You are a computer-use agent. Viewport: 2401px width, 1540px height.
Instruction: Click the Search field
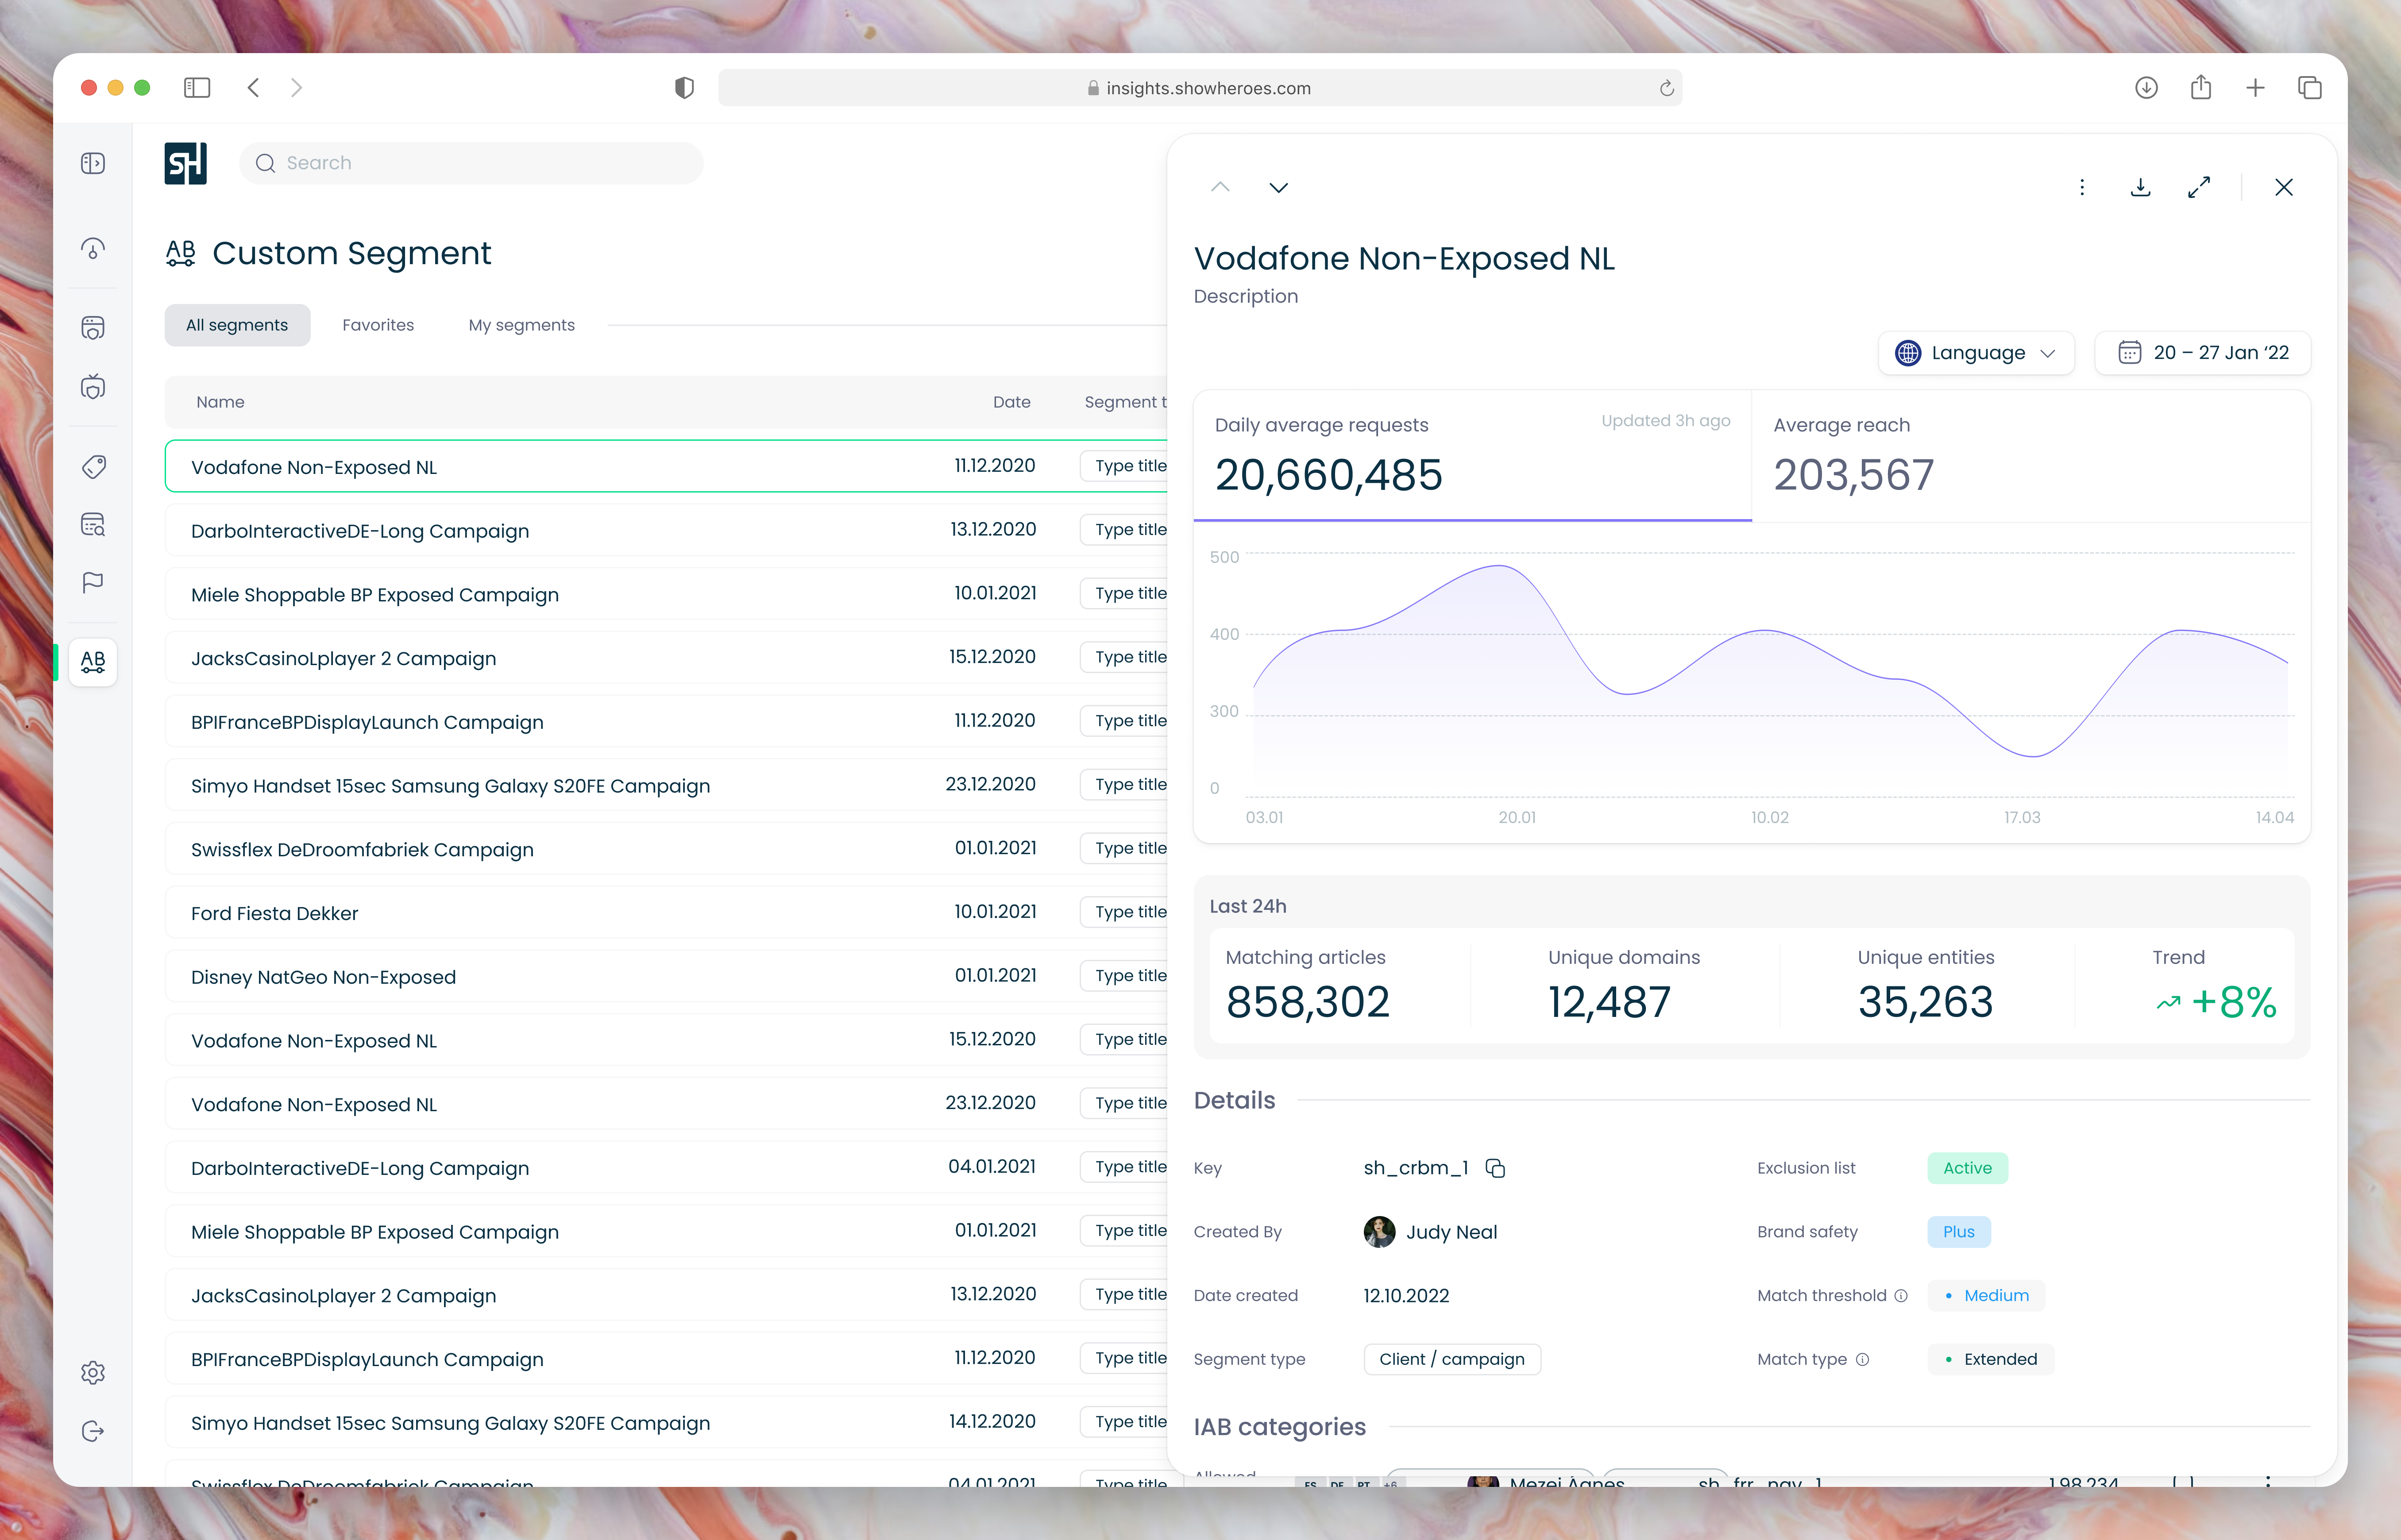coord(471,163)
